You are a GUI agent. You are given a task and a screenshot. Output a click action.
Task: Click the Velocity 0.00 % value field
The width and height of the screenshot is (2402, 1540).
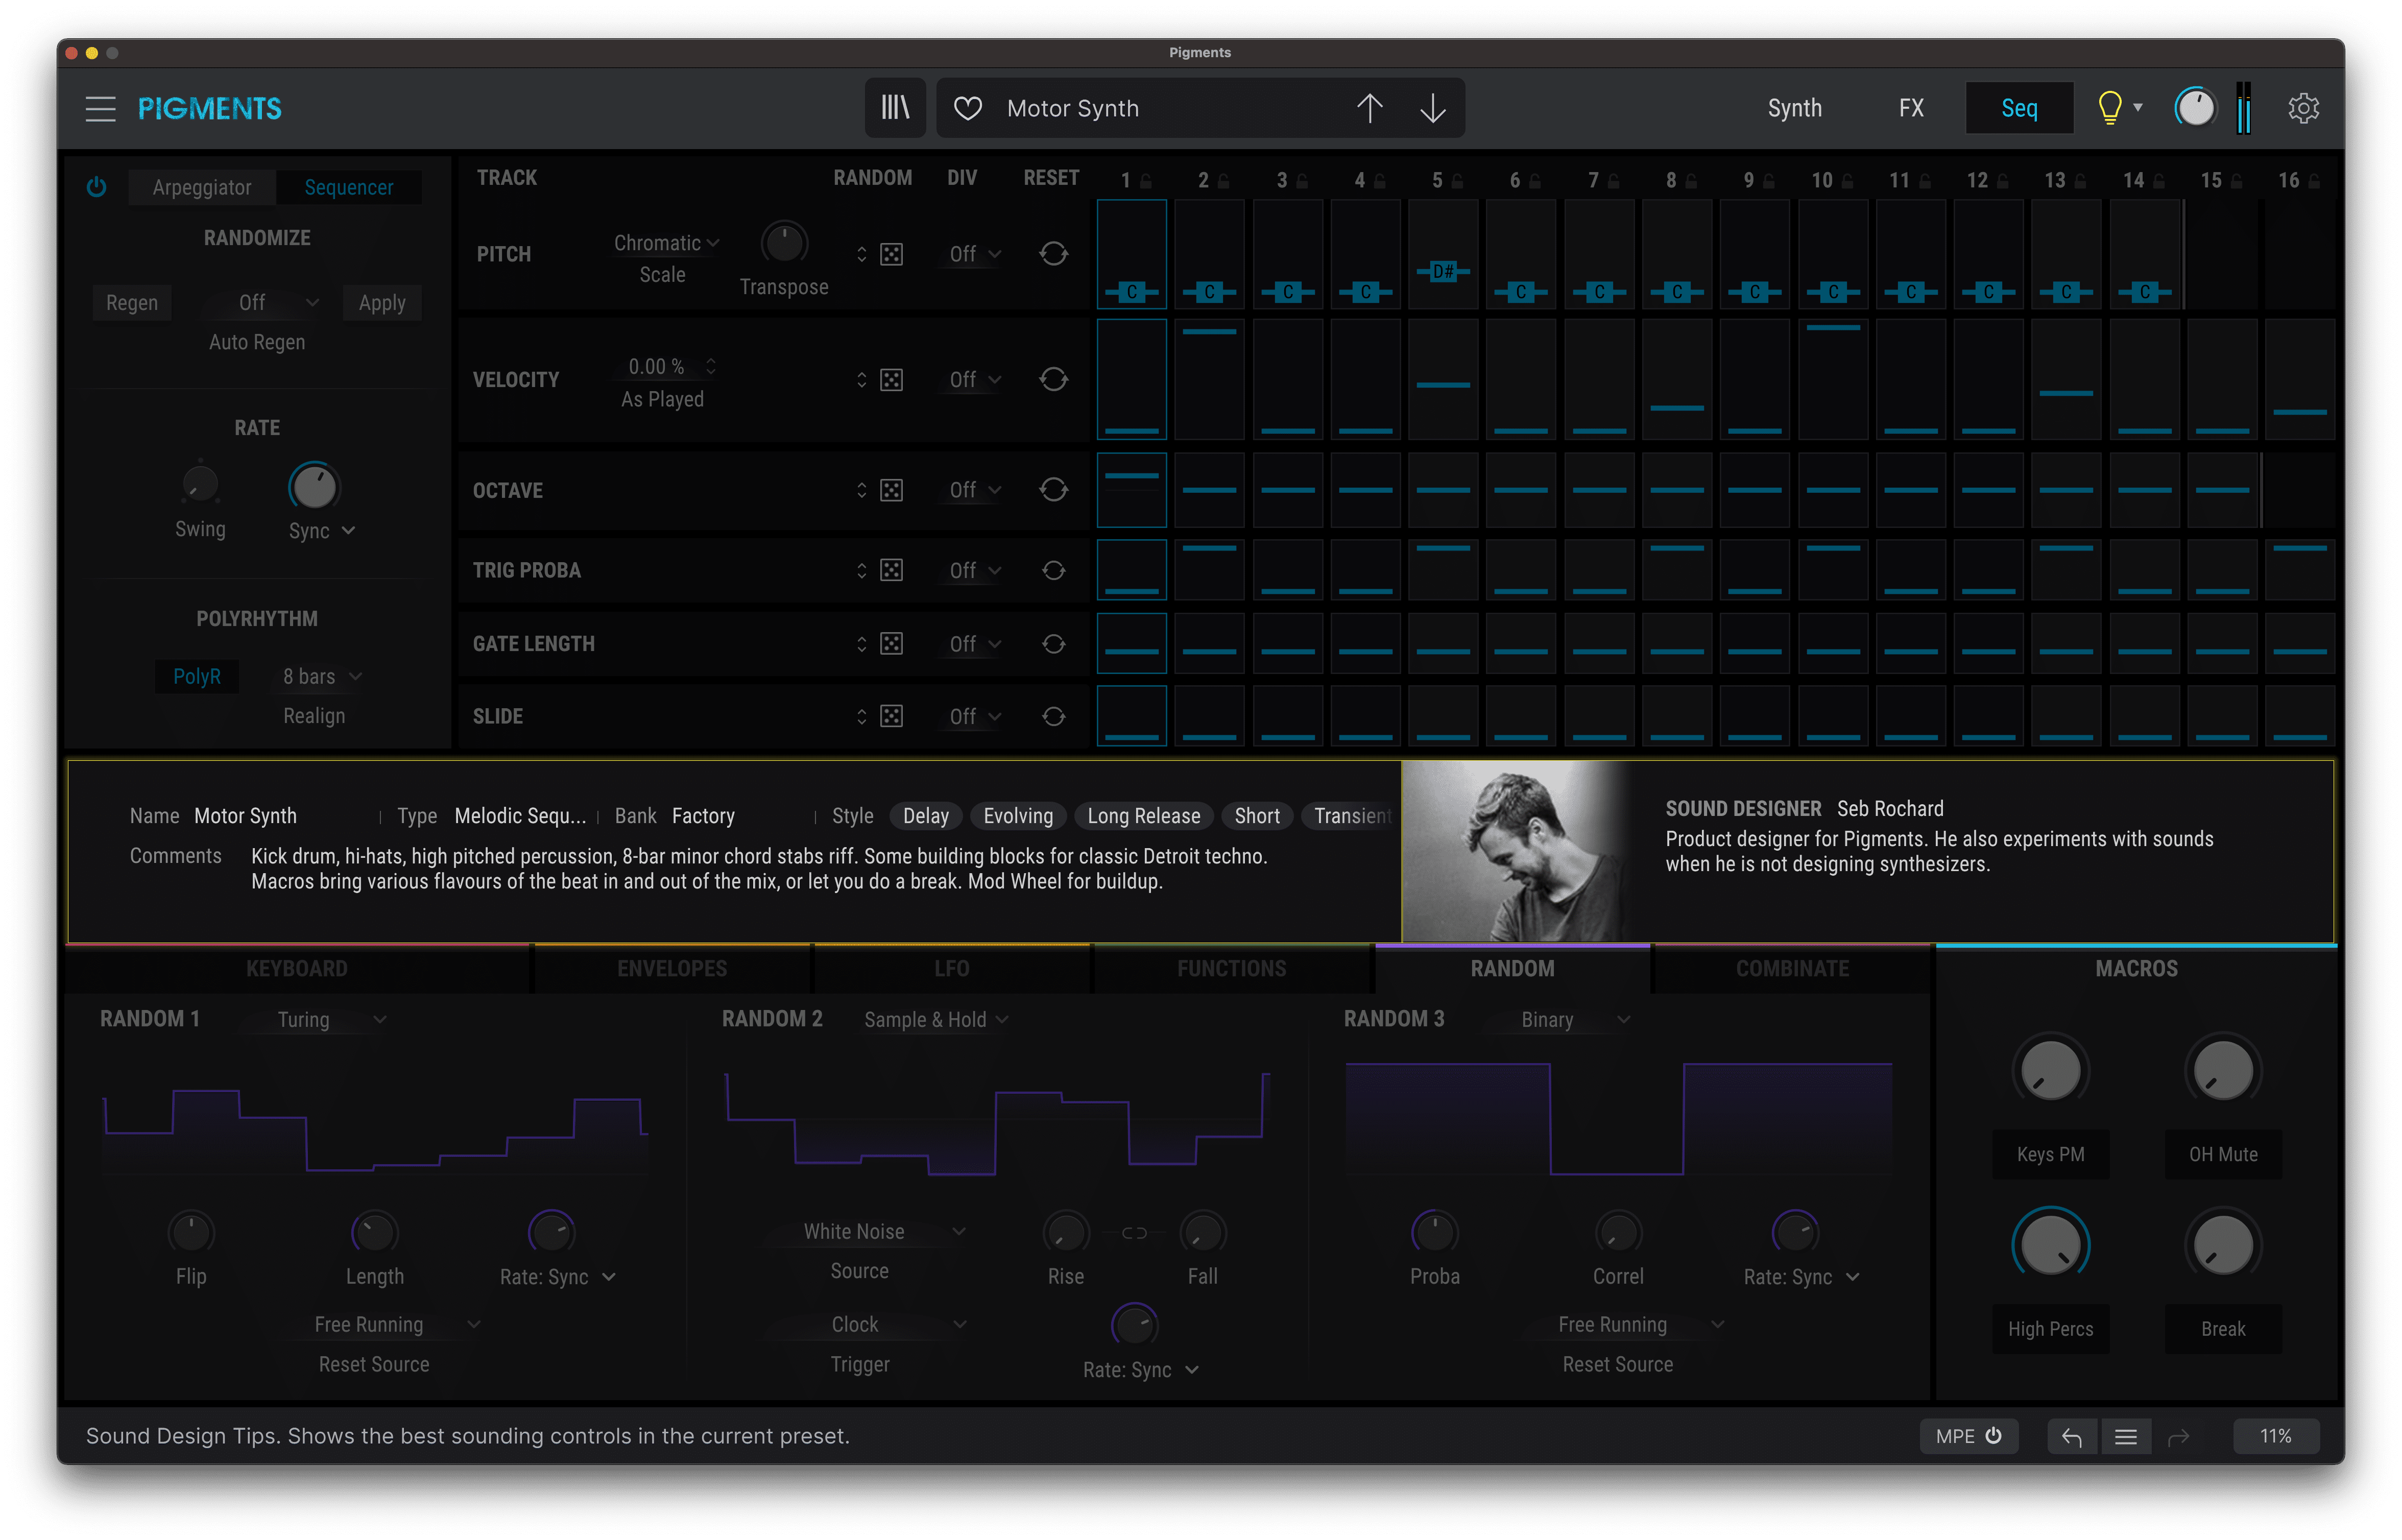664,367
